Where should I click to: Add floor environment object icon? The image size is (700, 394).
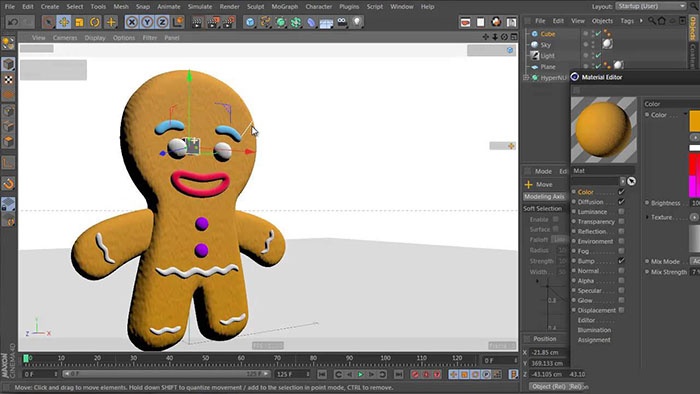coord(326,21)
